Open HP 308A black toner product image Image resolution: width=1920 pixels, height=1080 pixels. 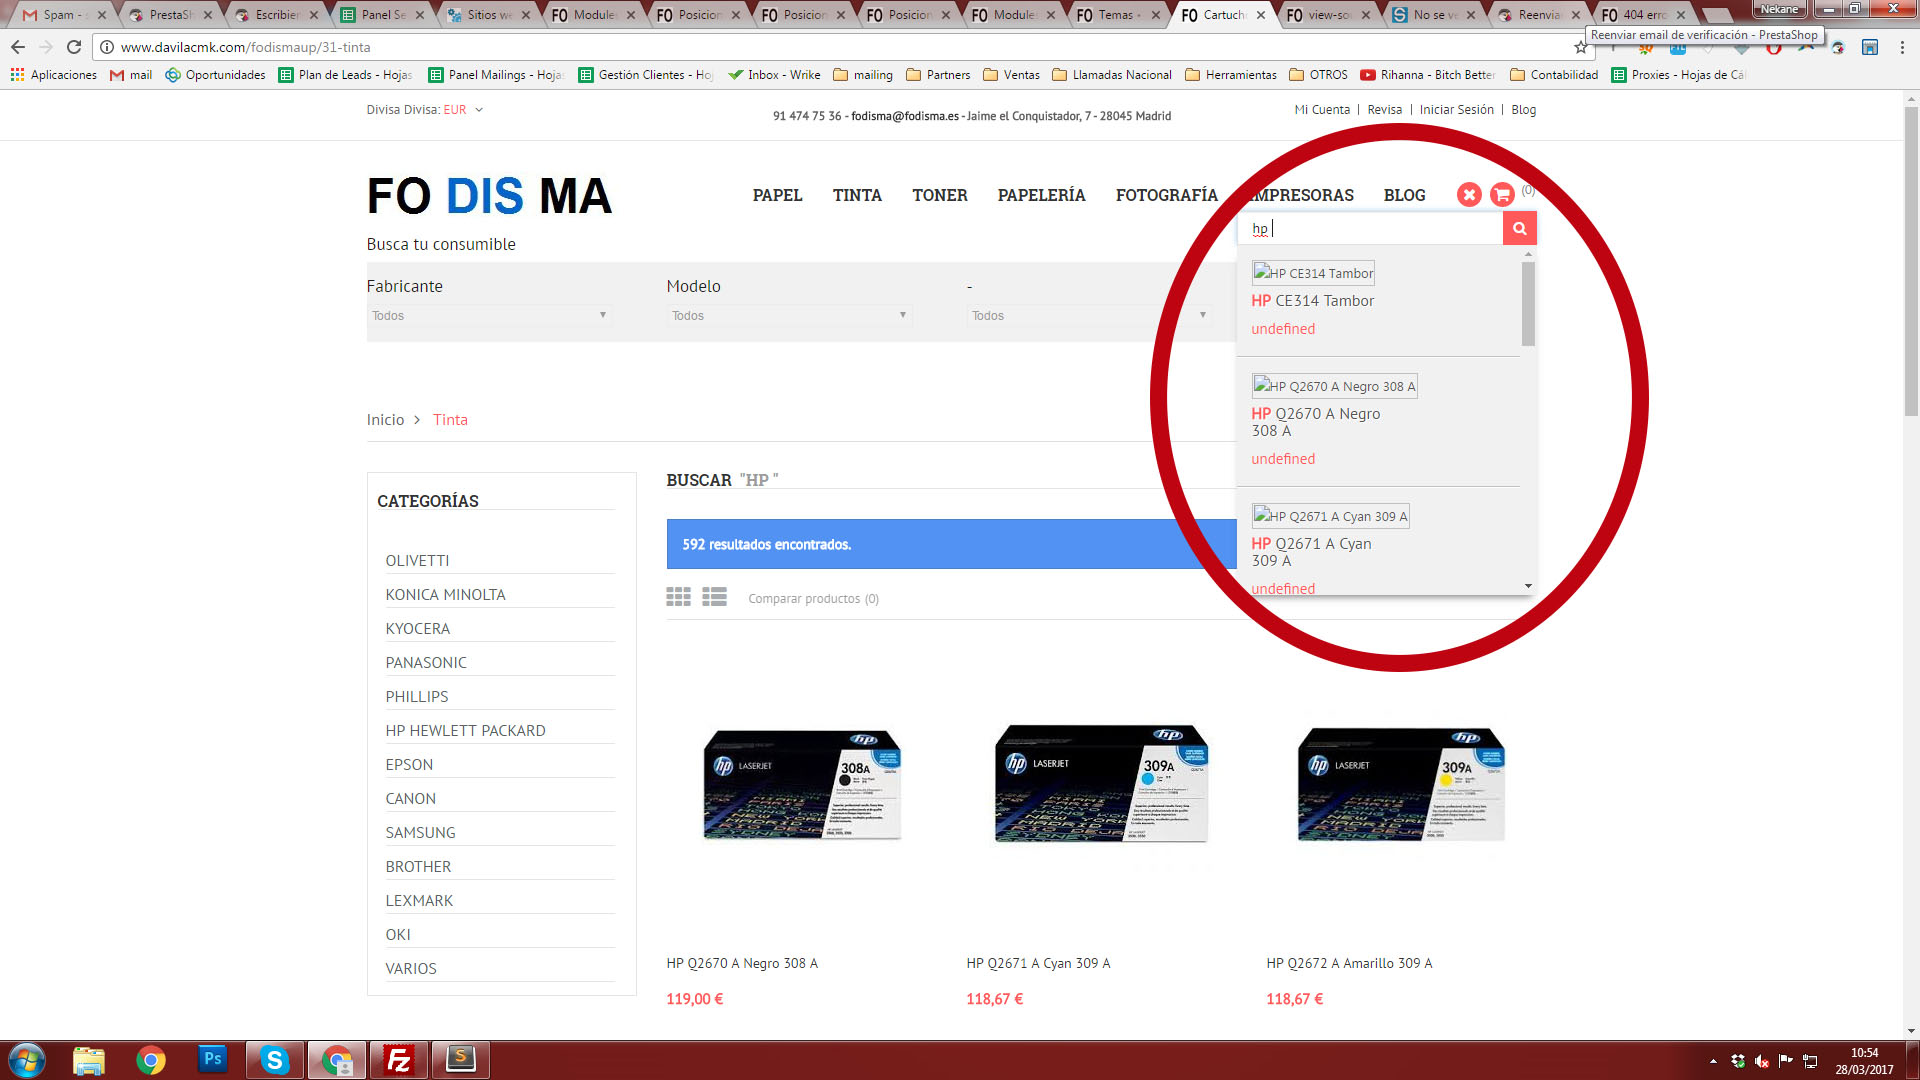802,784
